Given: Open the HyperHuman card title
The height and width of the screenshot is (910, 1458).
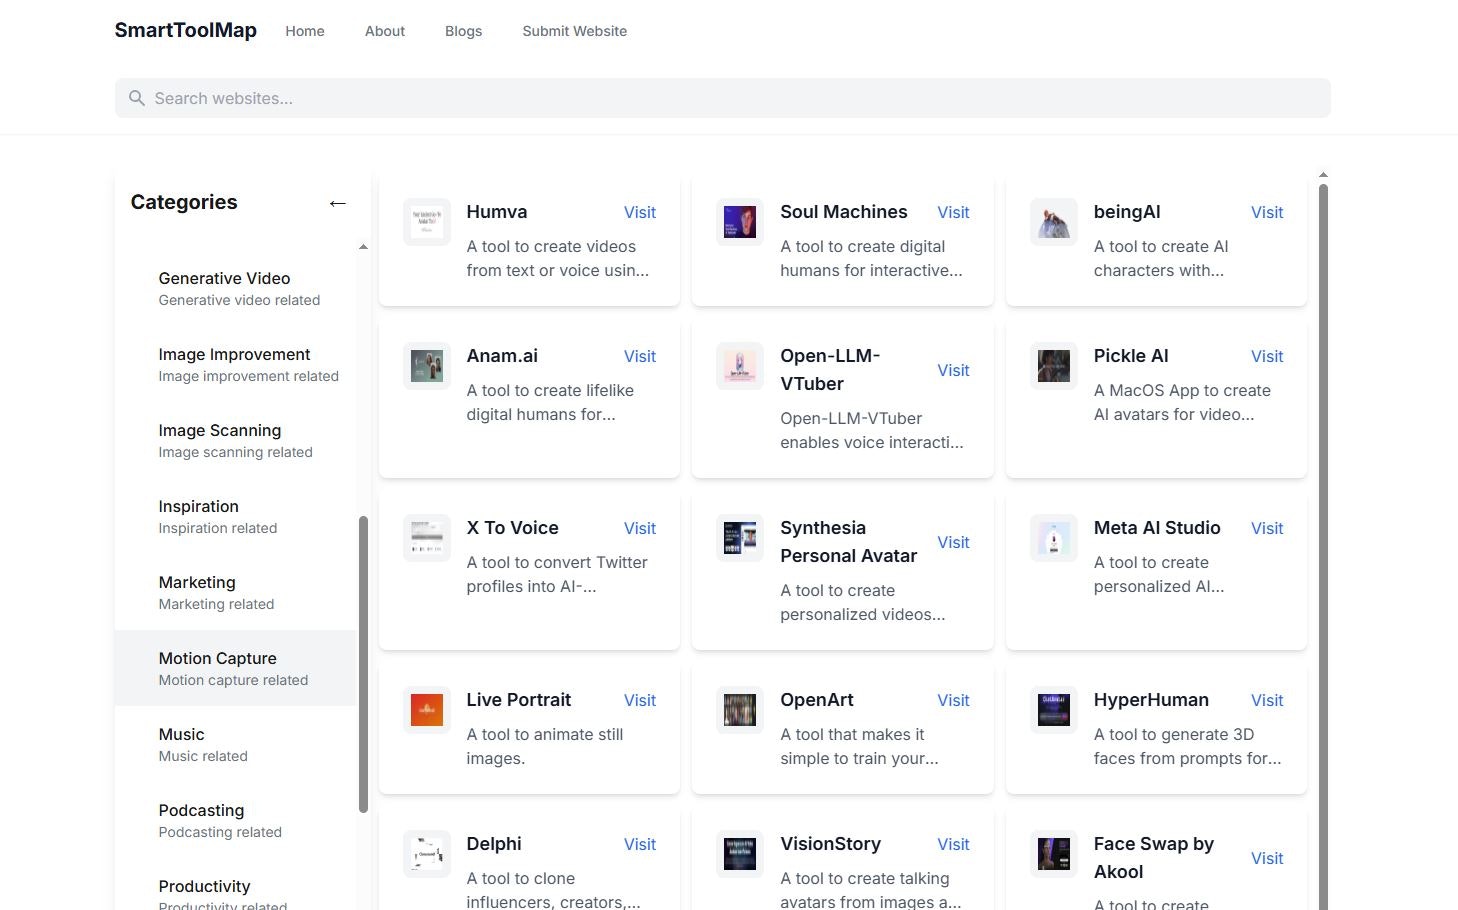Looking at the screenshot, I should click(x=1151, y=700).
